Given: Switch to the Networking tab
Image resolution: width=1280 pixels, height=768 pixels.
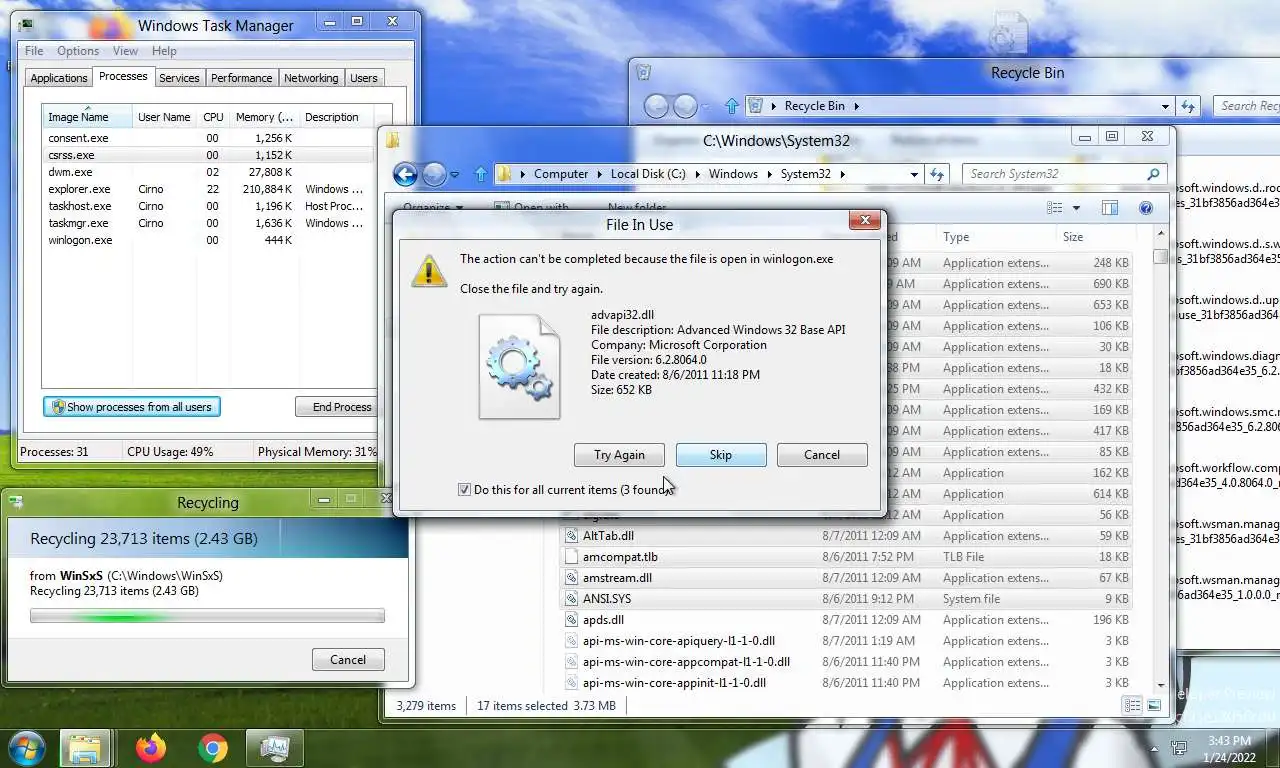Looking at the screenshot, I should (311, 78).
